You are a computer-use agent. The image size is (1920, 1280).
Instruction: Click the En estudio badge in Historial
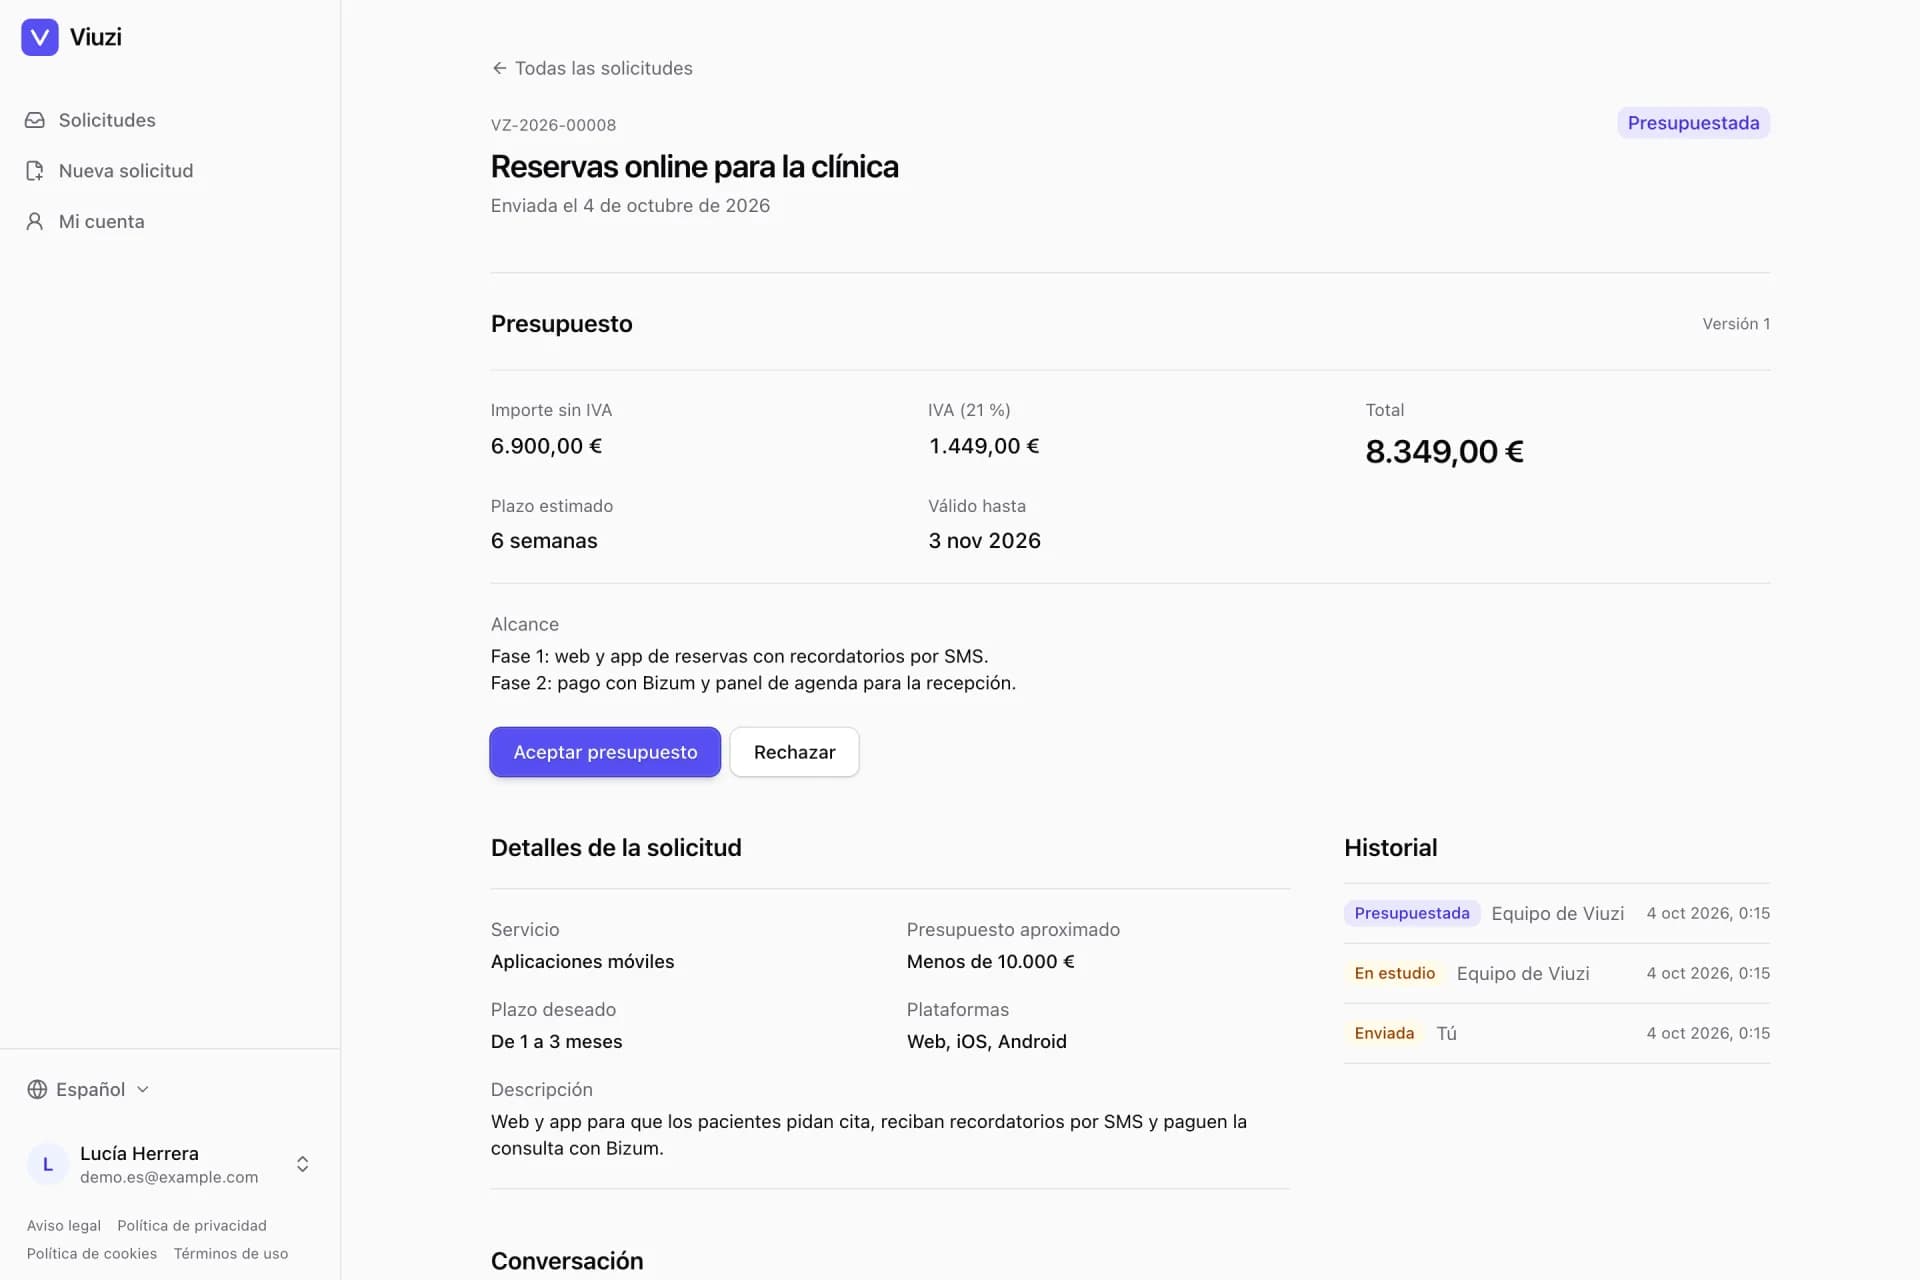pos(1394,973)
